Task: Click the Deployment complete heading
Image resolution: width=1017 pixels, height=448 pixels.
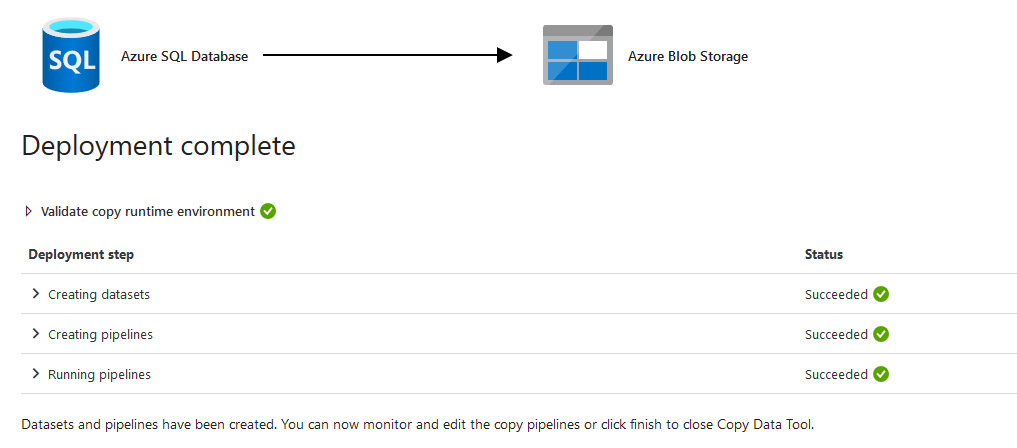Action: pos(158,146)
